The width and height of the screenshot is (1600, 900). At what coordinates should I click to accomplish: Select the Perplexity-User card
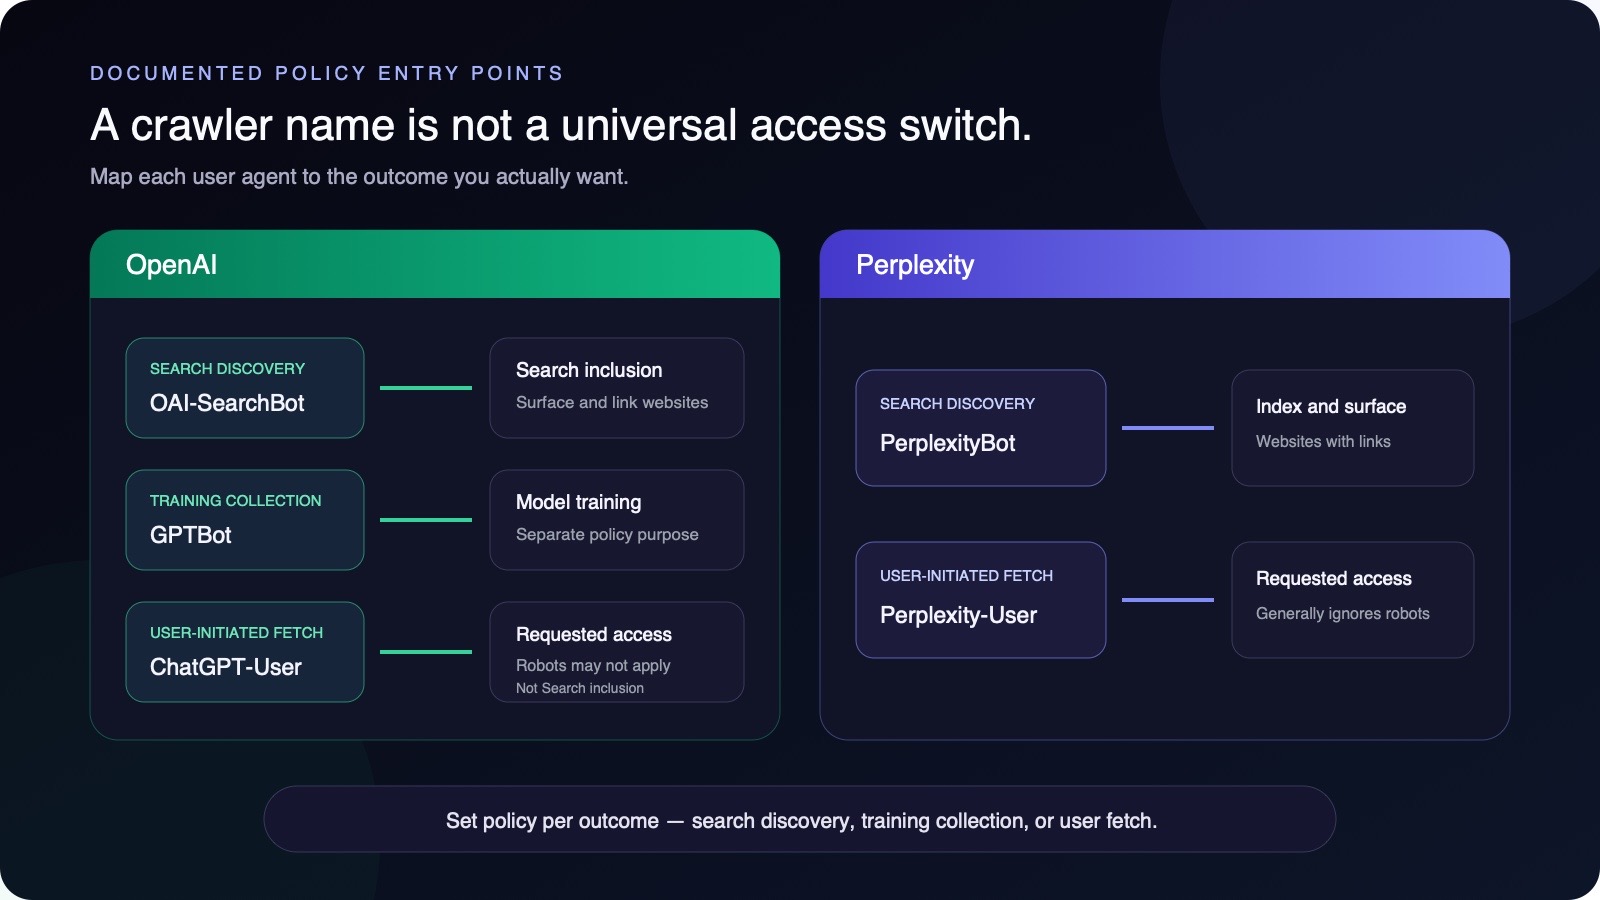pos(981,600)
